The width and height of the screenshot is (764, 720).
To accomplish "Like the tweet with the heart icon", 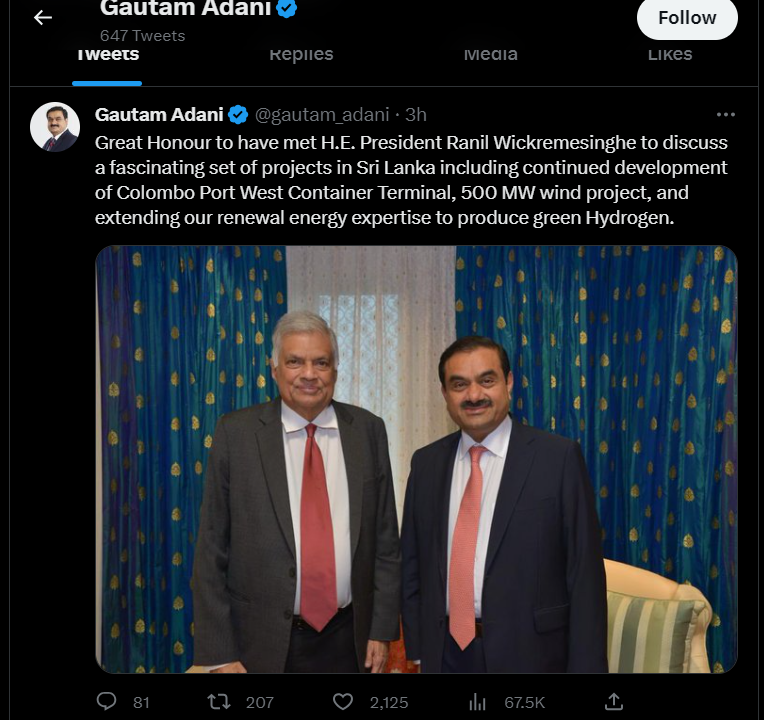I will pos(343,701).
